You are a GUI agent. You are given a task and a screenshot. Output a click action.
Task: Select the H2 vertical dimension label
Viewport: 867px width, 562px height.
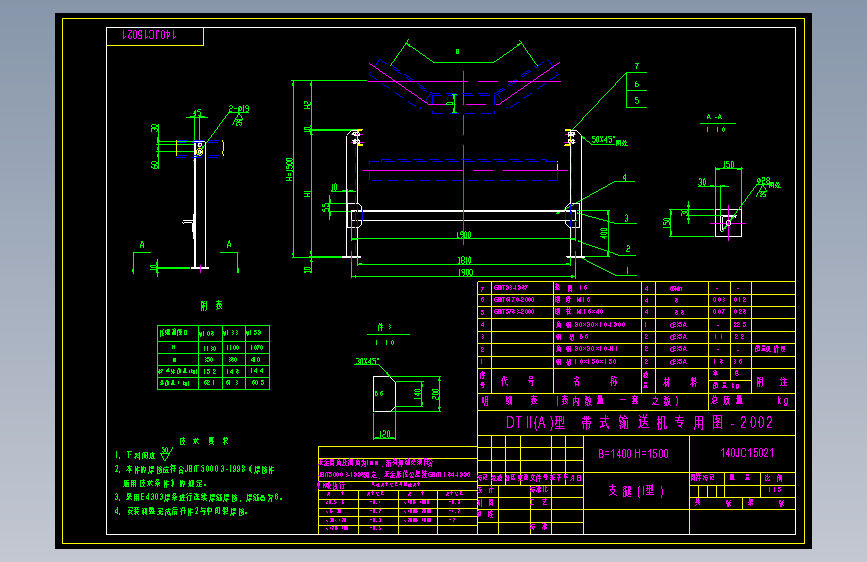308,105
